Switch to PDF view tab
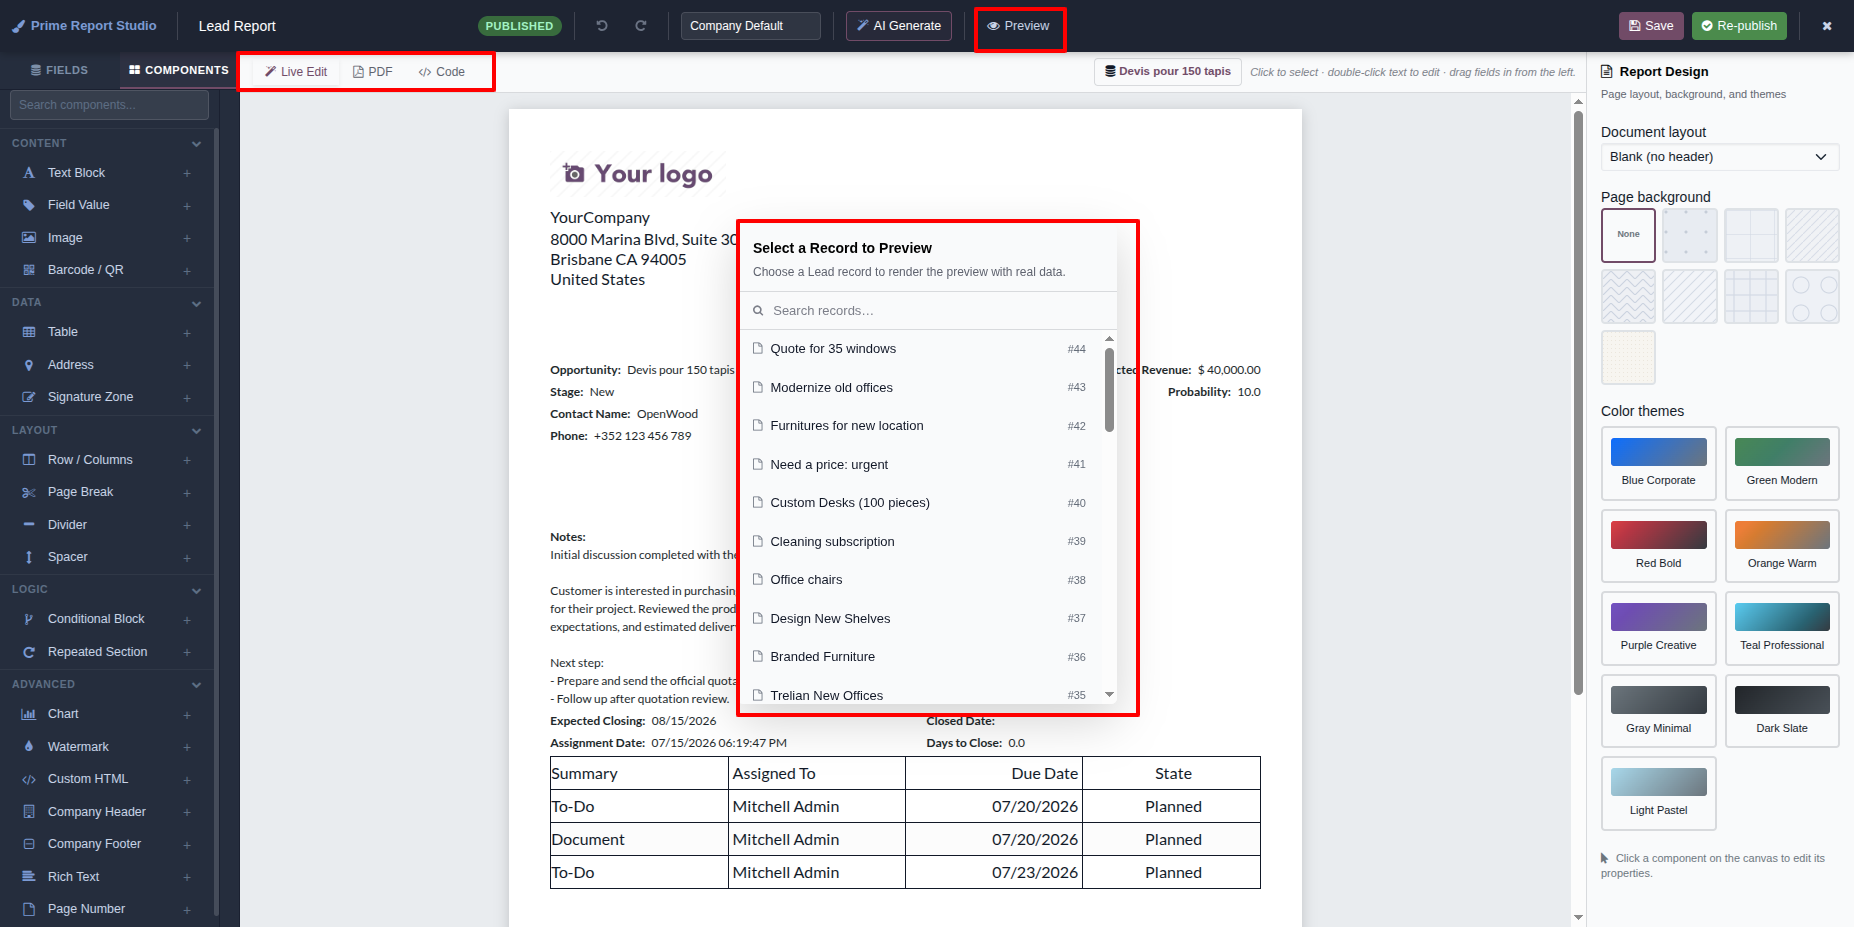1854x927 pixels. click(372, 72)
